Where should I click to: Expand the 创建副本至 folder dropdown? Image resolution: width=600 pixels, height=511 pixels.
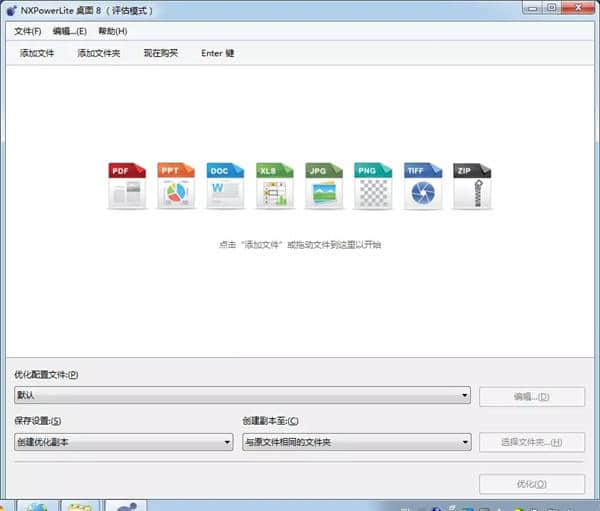click(465, 442)
